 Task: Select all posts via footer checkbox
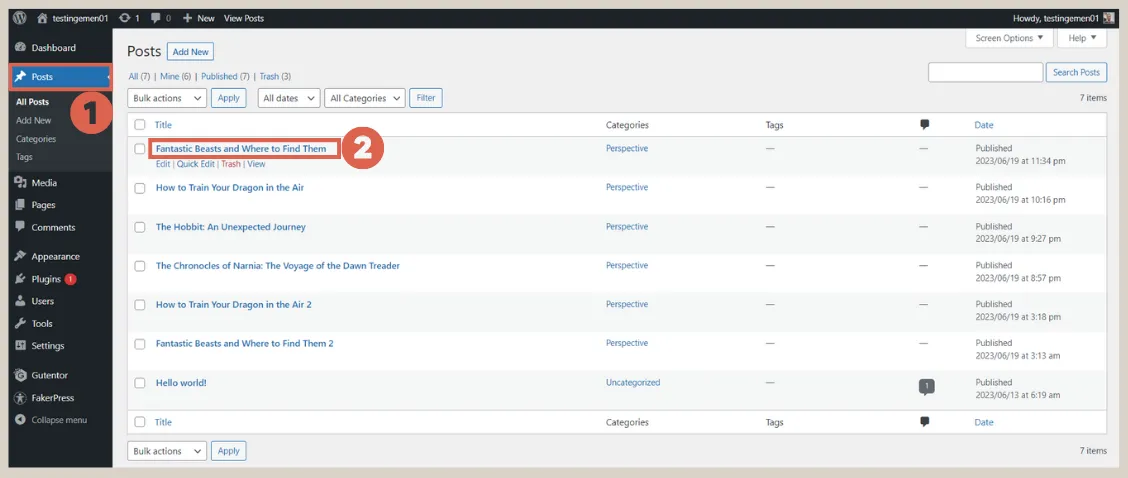pyautogui.click(x=140, y=422)
